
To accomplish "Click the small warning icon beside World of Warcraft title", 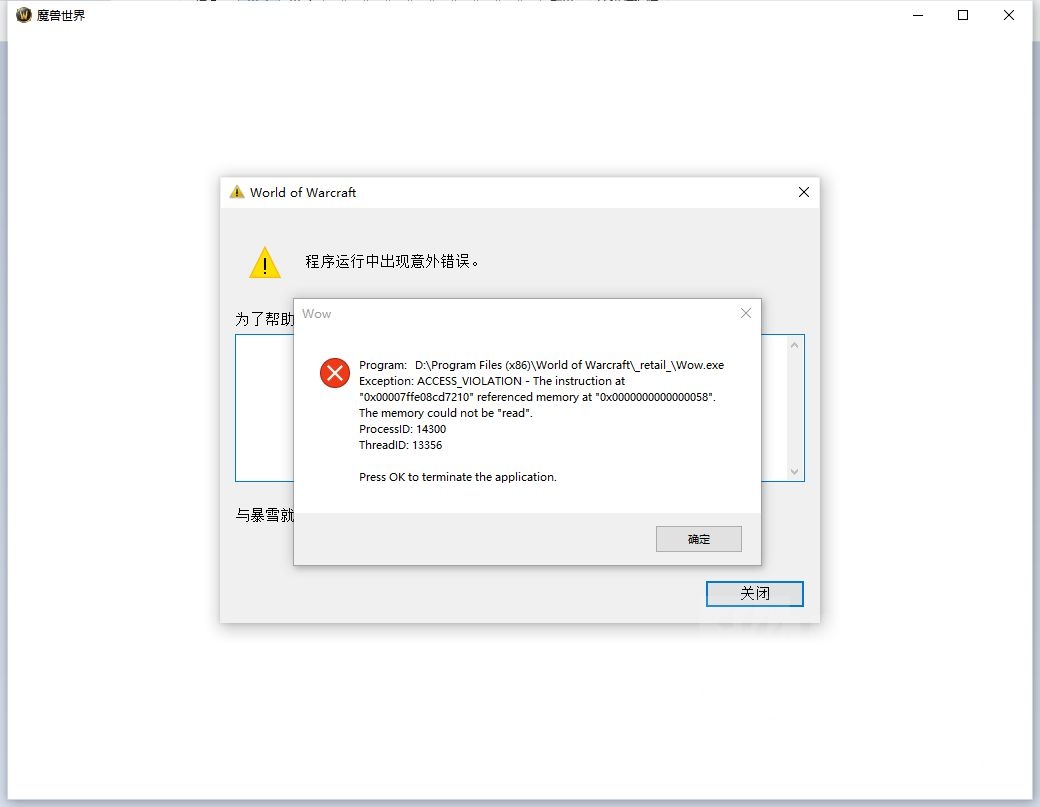I will point(237,192).
